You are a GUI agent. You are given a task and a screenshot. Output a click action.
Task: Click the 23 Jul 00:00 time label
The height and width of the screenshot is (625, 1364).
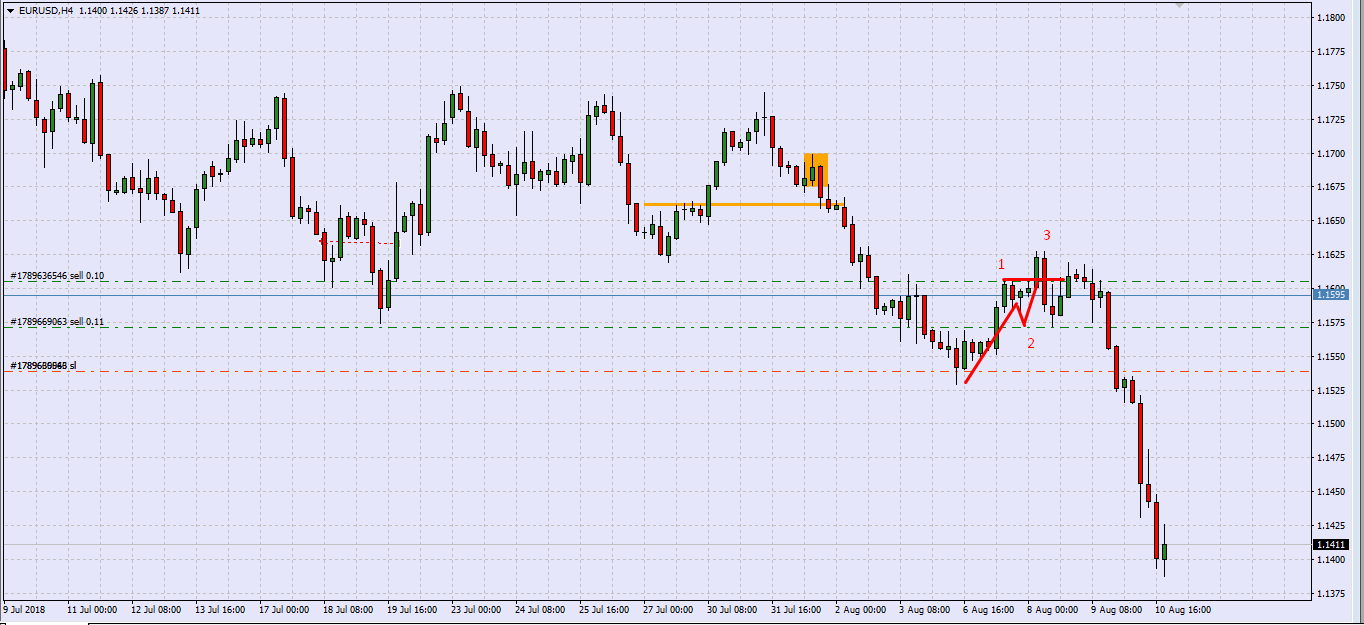[x=478, y=608]
